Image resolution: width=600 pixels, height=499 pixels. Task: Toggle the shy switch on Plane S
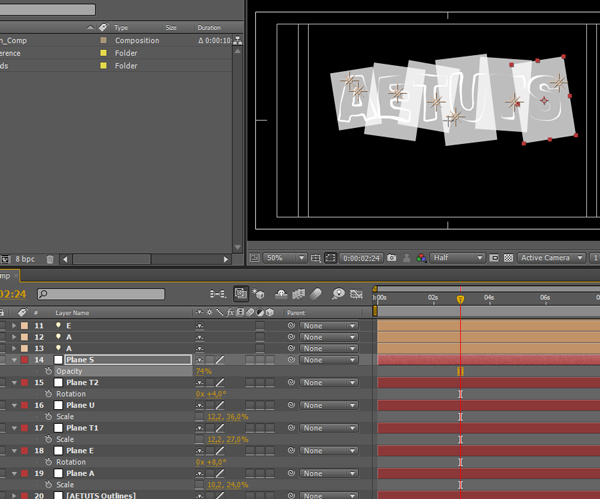click(x=199, y=360)
